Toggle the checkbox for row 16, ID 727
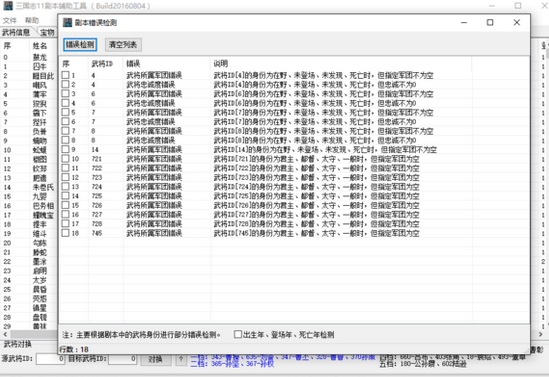This screenshot has width=549, height=377. click(x=65, y=214)
